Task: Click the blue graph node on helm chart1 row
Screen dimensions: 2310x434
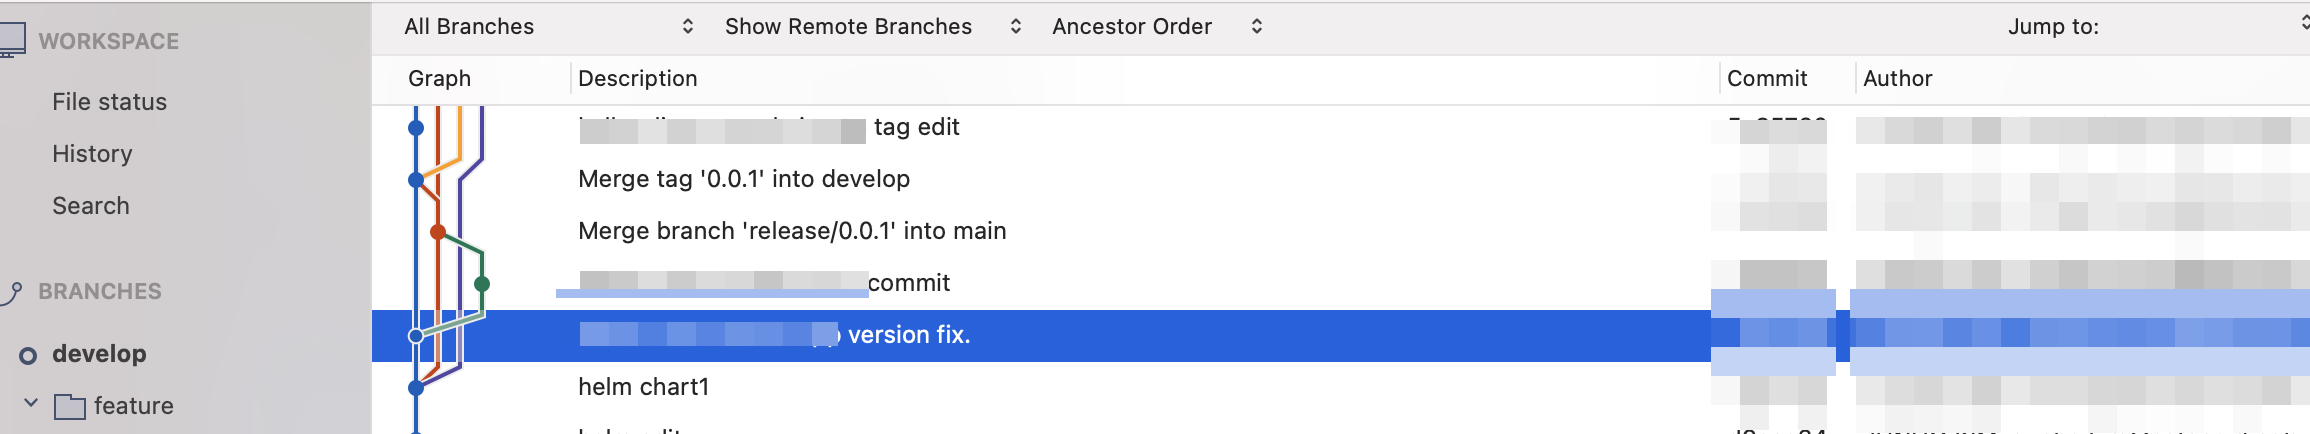Action: [416, 387]
